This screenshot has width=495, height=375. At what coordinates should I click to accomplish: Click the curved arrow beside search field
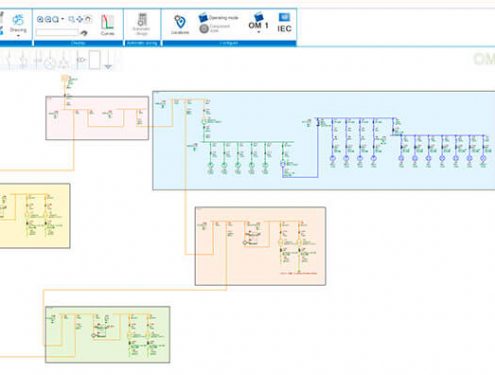84,33
